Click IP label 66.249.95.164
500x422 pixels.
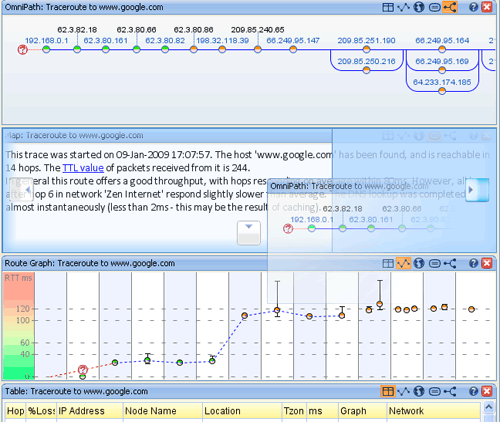(x=442, y=41)
